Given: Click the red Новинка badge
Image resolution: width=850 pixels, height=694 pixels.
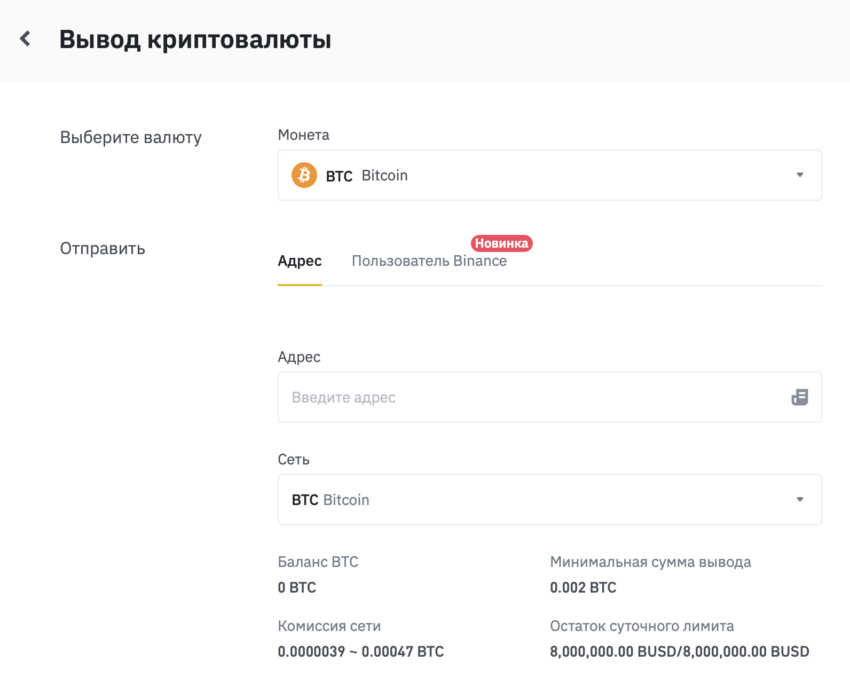Looking at the screenshot, I should (x=501, y=243).
